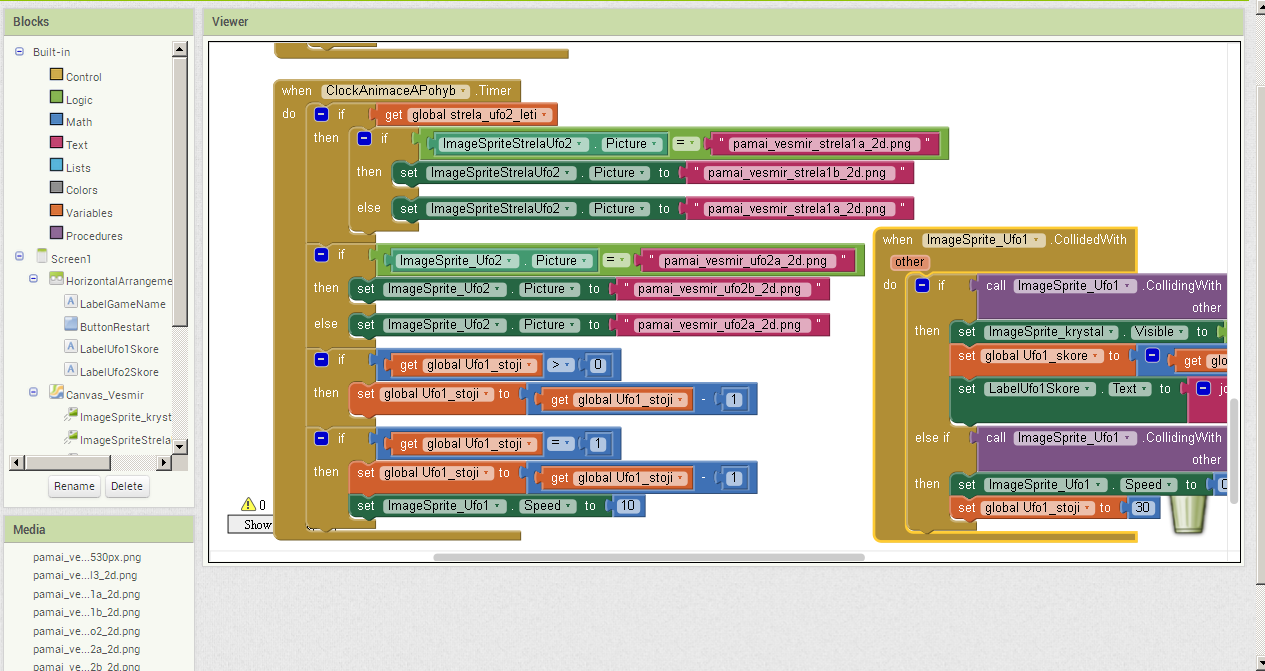Click the Blocks panel header
1265x671 pixels.
point(99,21)
